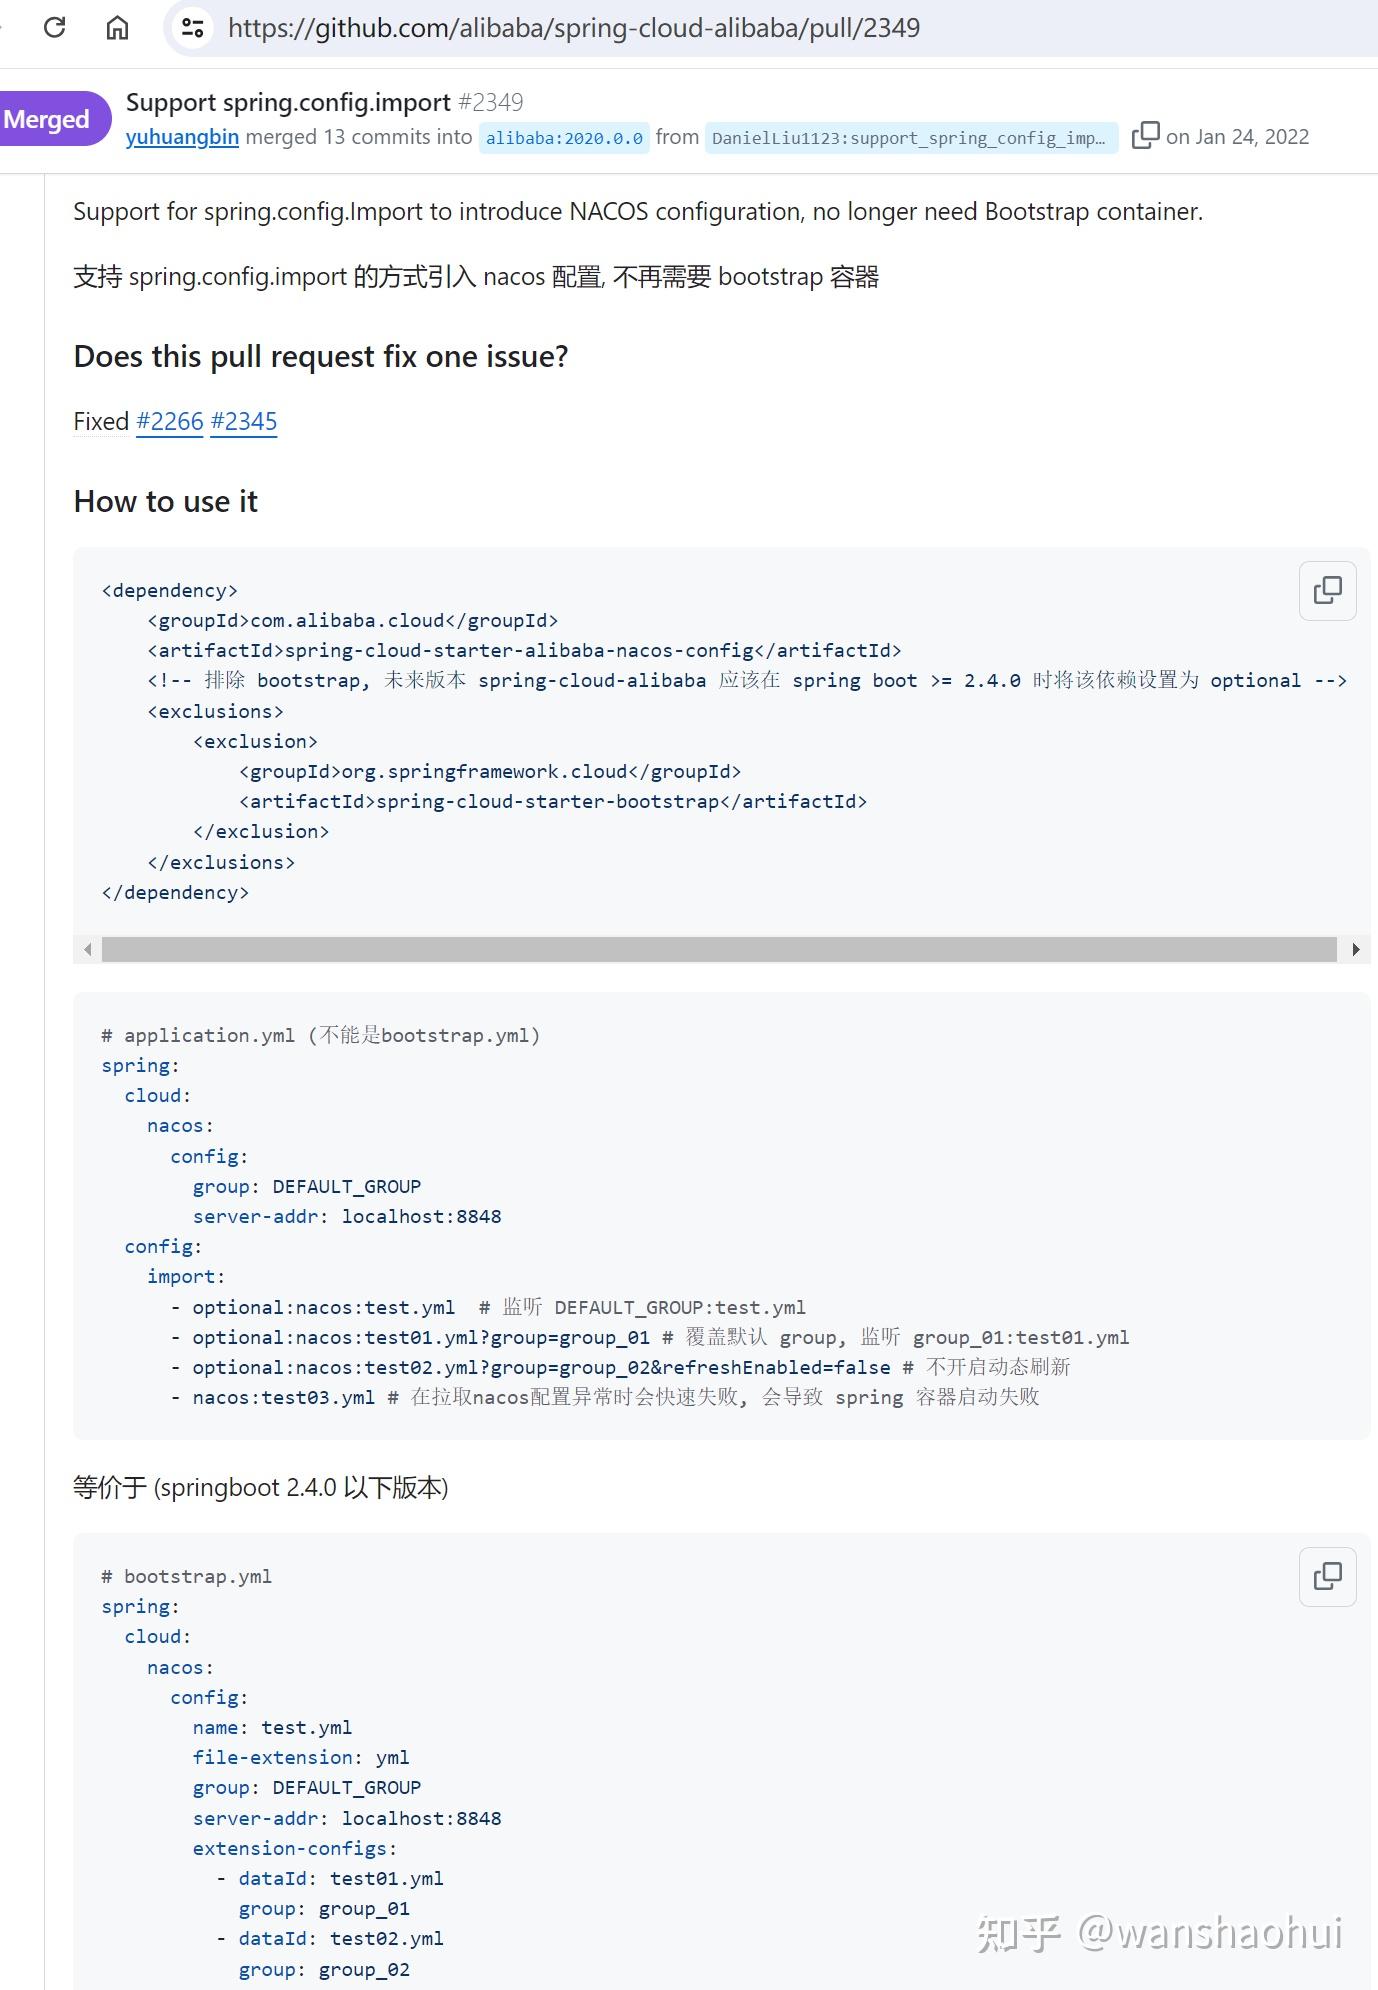The height and width of the screenshot is (1990, 1378).
Task: Copy the bootstrap.yml code block
Action: pyautogui.click(x=1327, y=1577)
